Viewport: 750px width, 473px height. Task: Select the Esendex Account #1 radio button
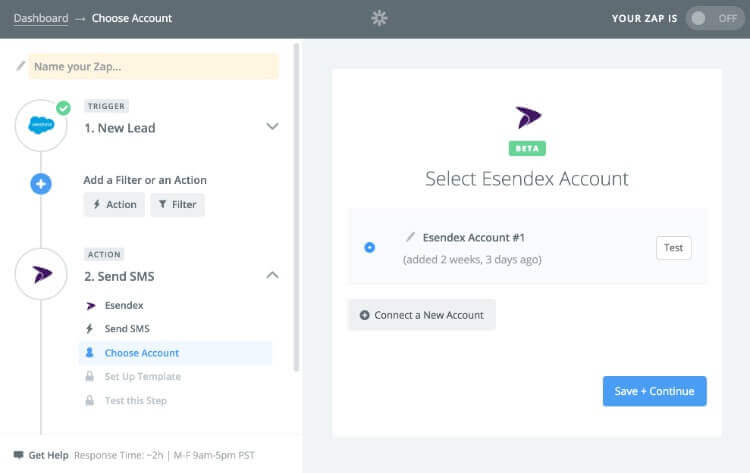370,247
